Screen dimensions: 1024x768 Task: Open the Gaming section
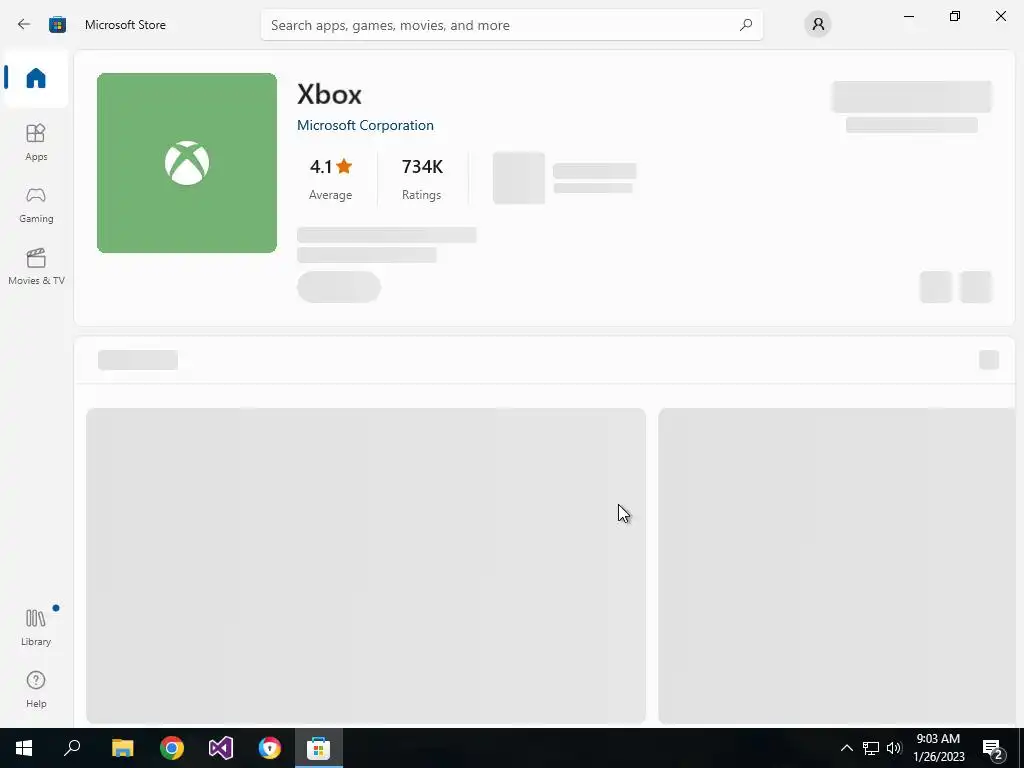pos(36,204)
